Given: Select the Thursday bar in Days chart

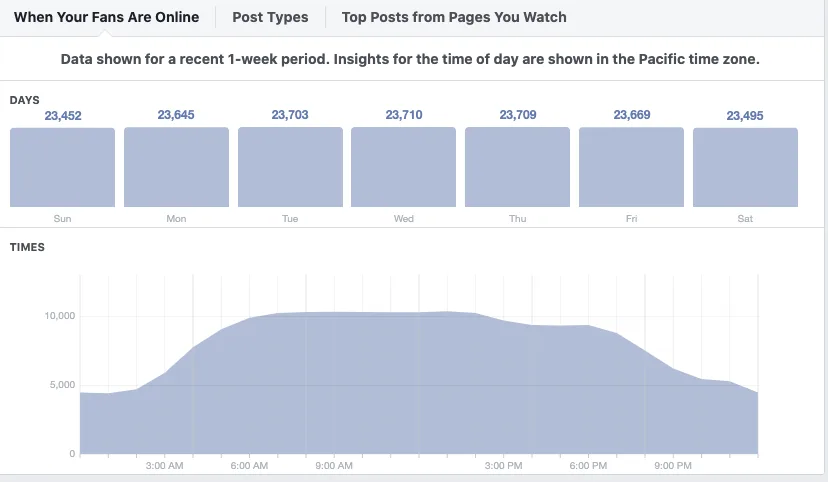Looking at the screenshot, I should click(x=518, y=167).
